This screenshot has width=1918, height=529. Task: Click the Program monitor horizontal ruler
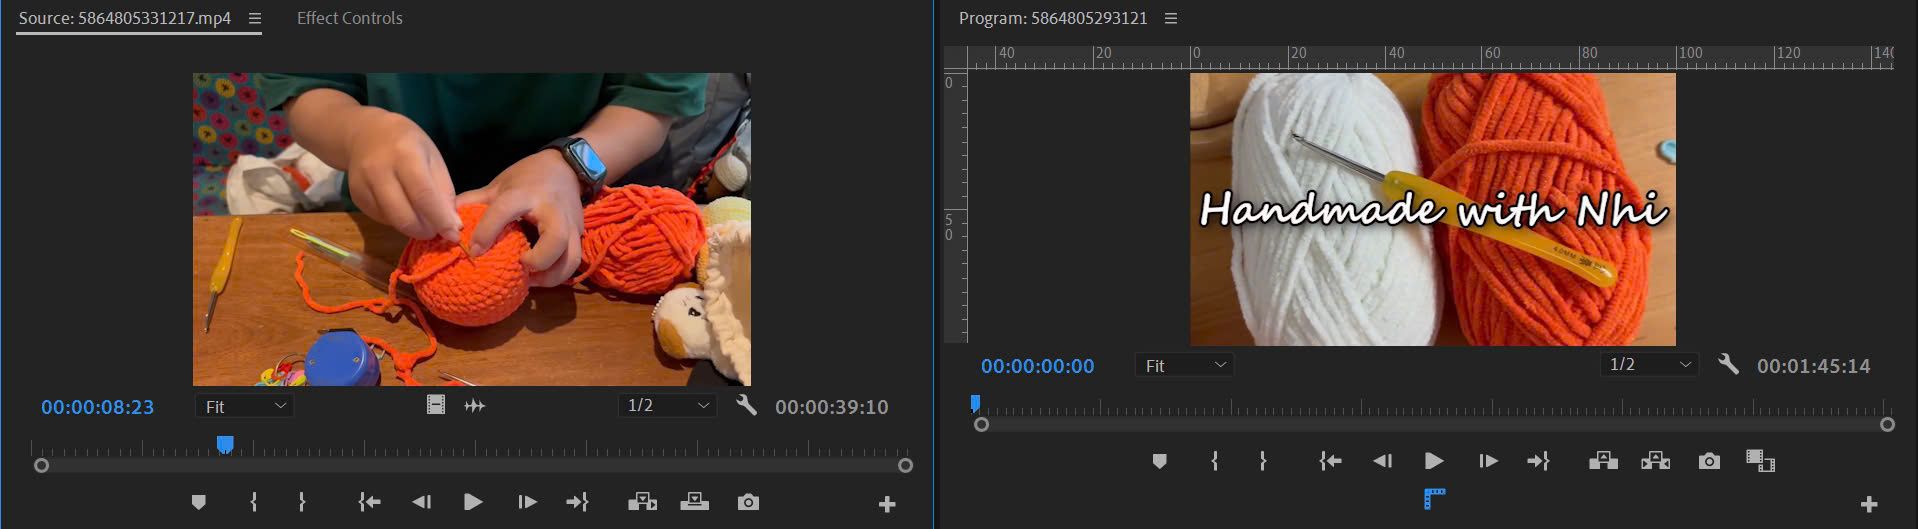point(1431,57)
